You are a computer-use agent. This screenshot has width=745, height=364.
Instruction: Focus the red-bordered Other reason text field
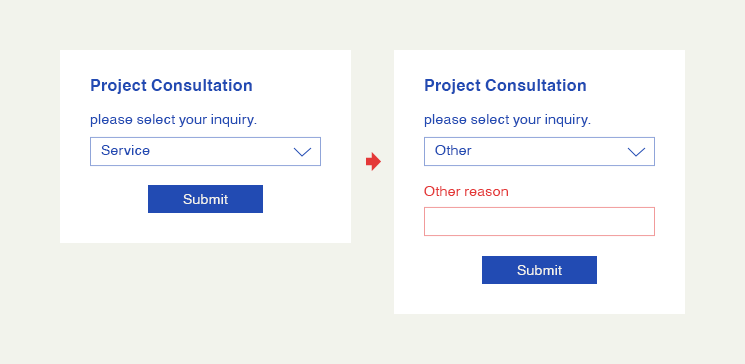coord(539,221)
